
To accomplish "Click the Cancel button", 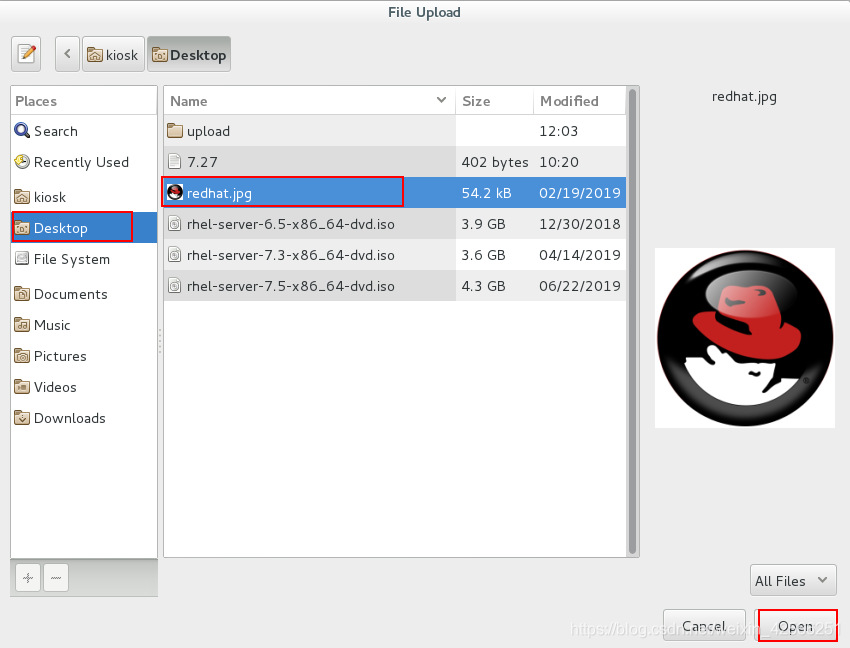I will [704, 626].
